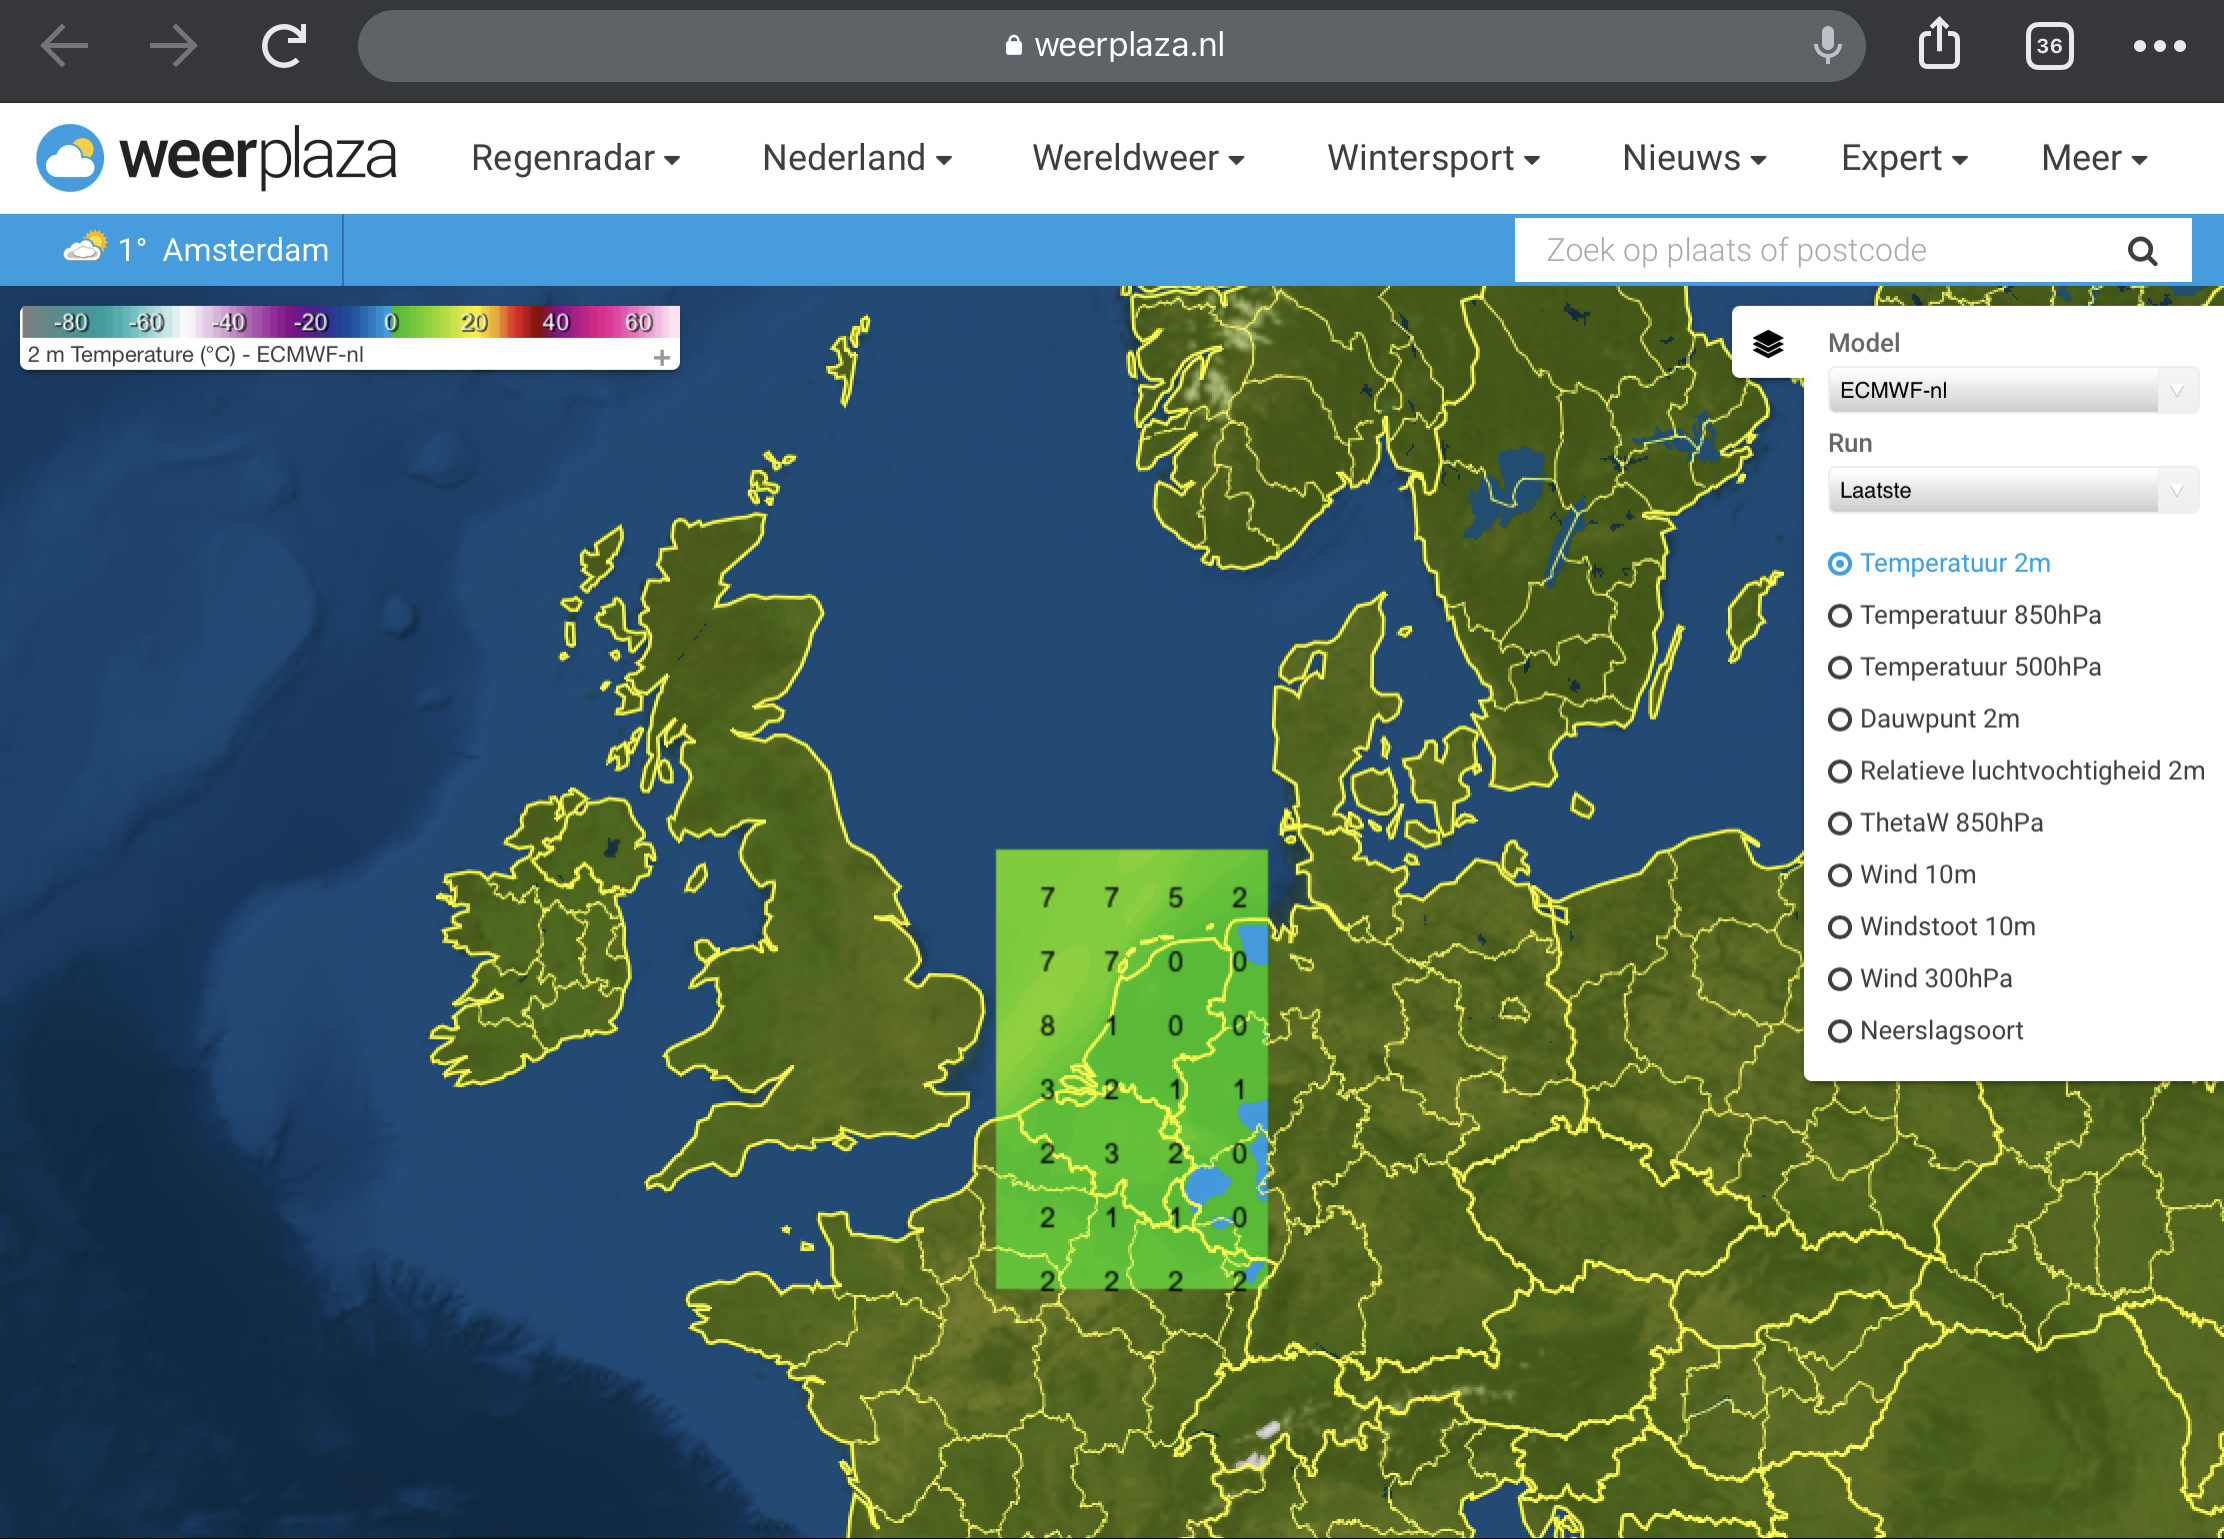Image resolution: width=2224 pixels, height=1539 pixels.
Task: Open the tab switcher showing 36
Action: click(2049, 46)
